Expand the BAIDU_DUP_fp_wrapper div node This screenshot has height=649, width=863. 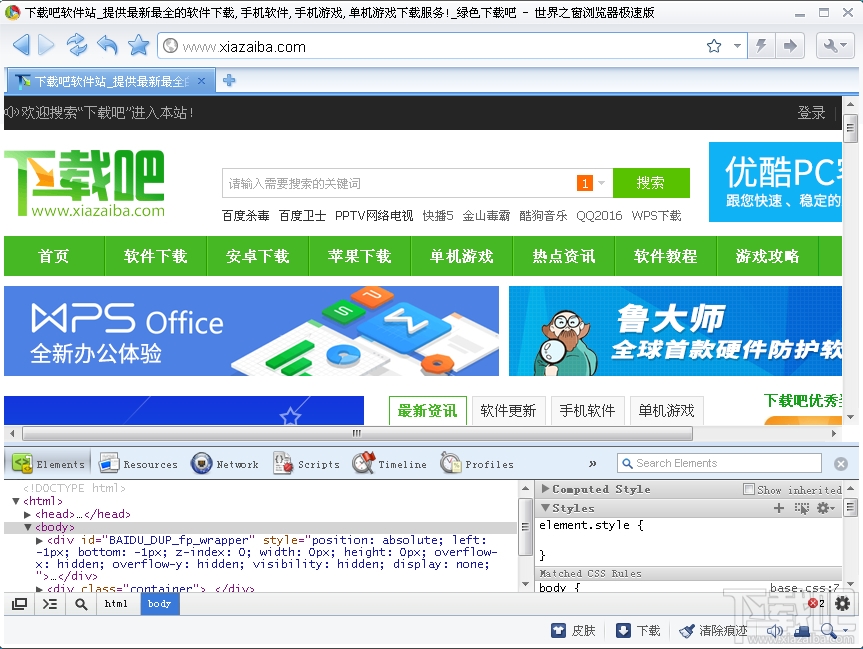(x=40, y=541)
